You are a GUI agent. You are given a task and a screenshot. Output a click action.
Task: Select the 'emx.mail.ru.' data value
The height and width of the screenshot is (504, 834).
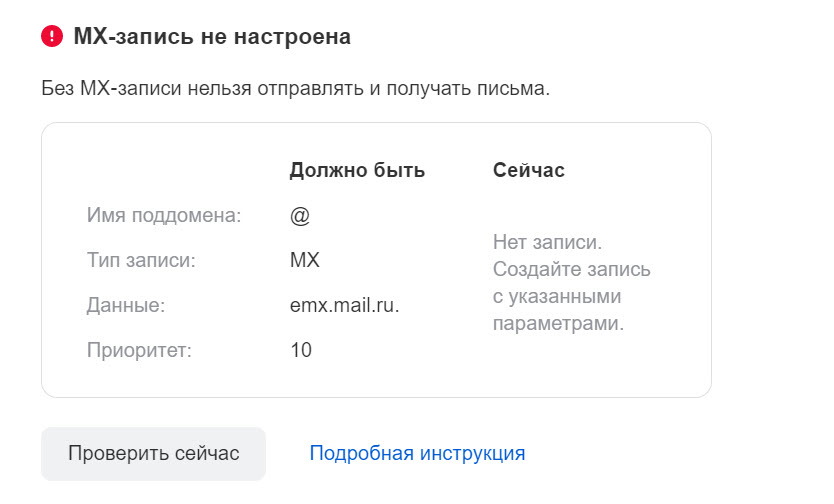[344, 305]
